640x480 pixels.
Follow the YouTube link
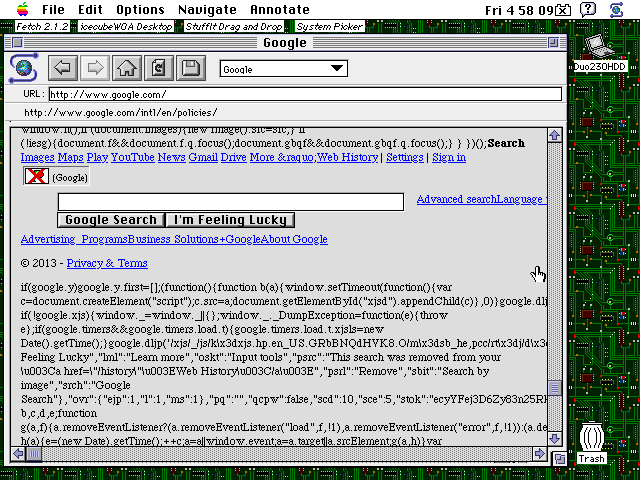pos(133,158)
